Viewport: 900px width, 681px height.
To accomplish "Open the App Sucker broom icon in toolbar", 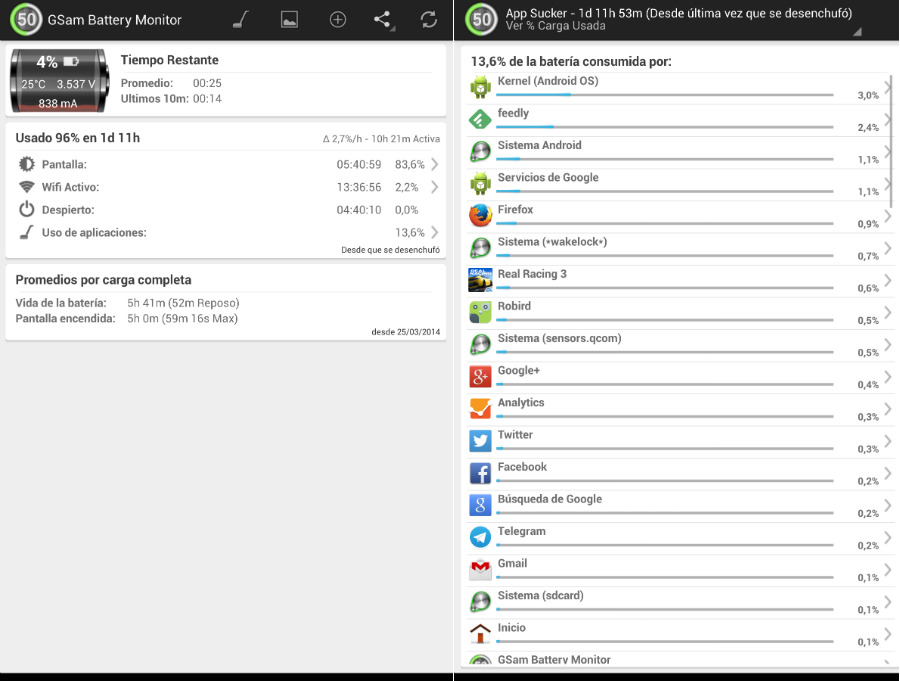I will (241, 20).
